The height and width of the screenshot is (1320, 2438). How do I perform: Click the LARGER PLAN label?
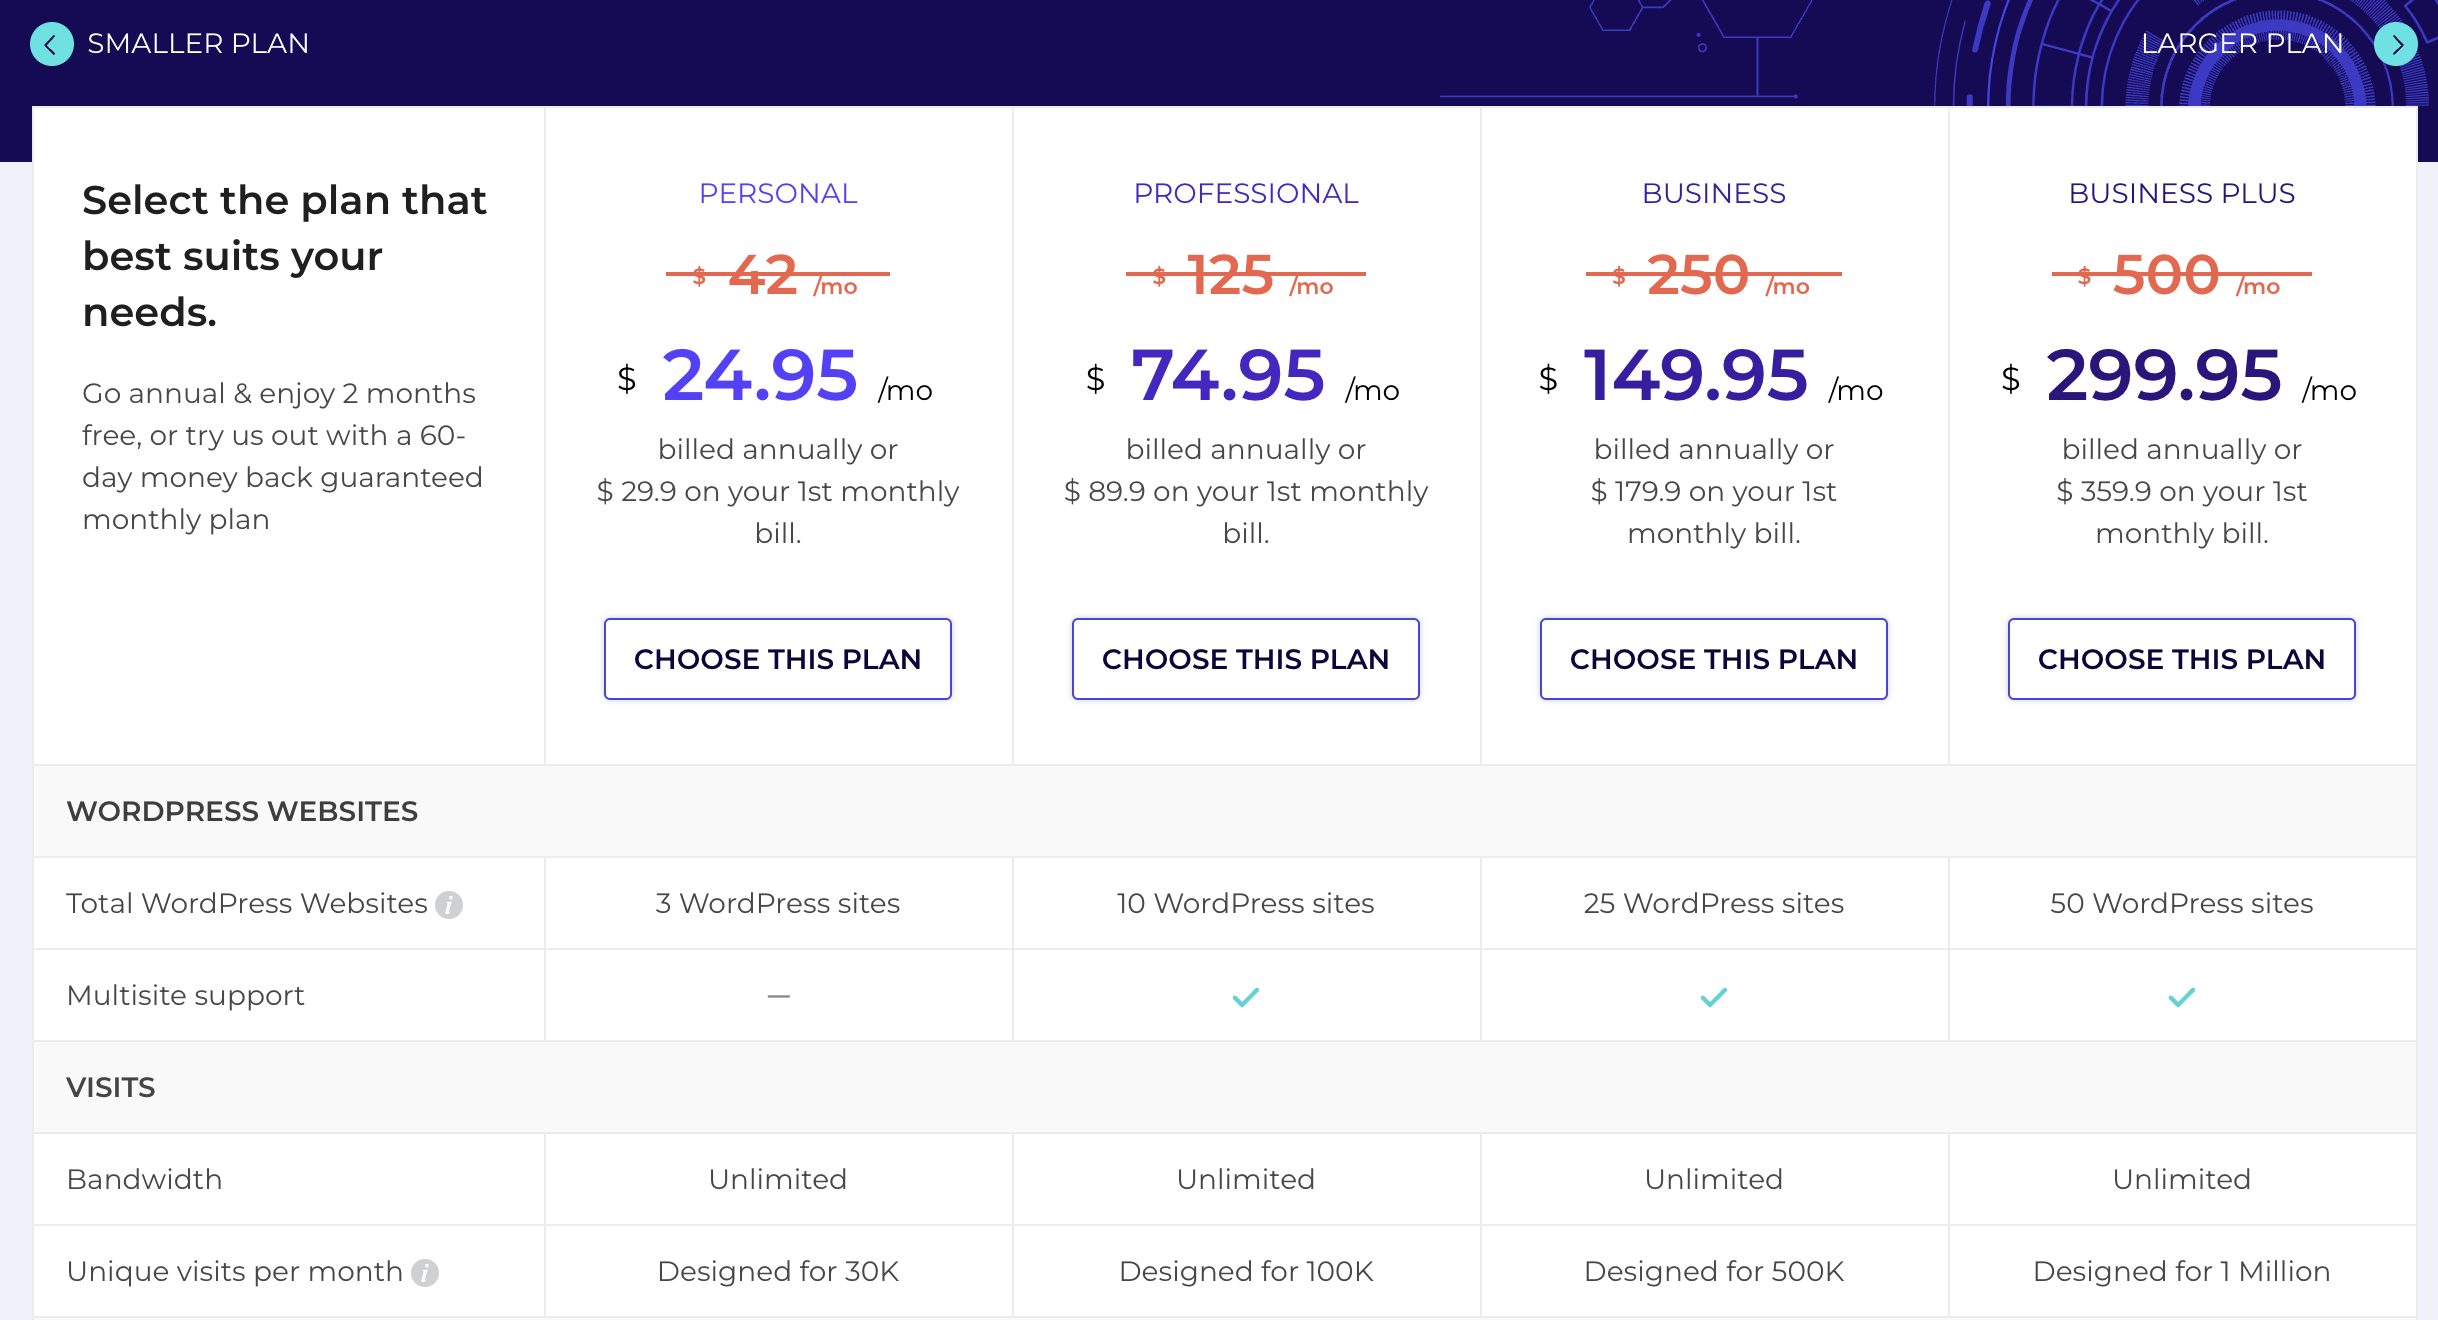click(2242, 44)
